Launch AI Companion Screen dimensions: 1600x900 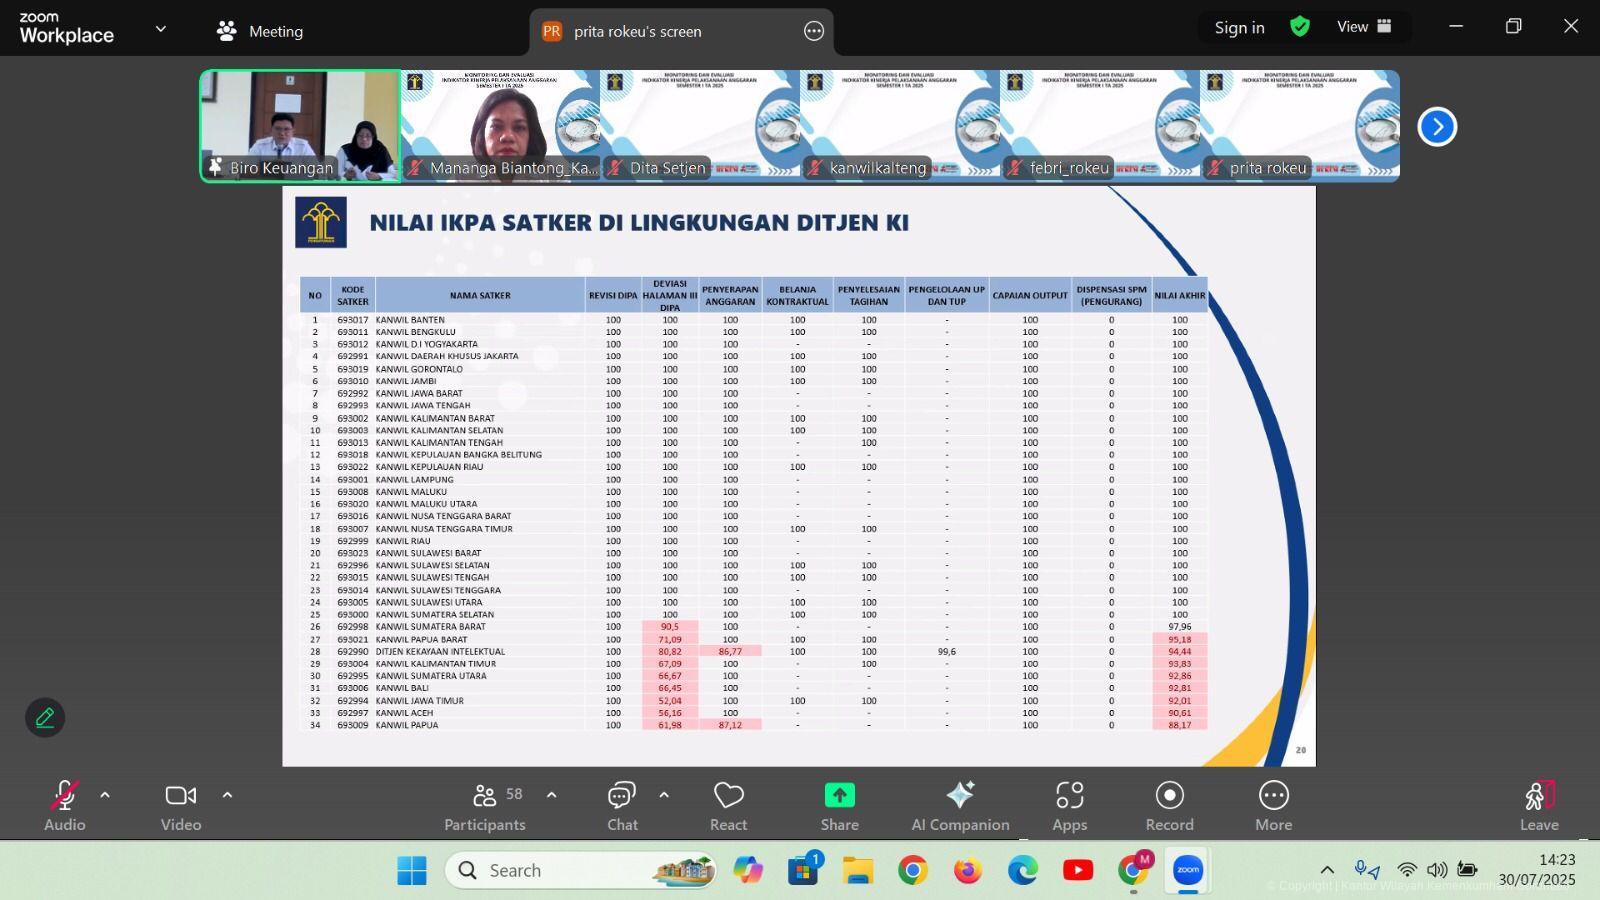pos(960,804)
